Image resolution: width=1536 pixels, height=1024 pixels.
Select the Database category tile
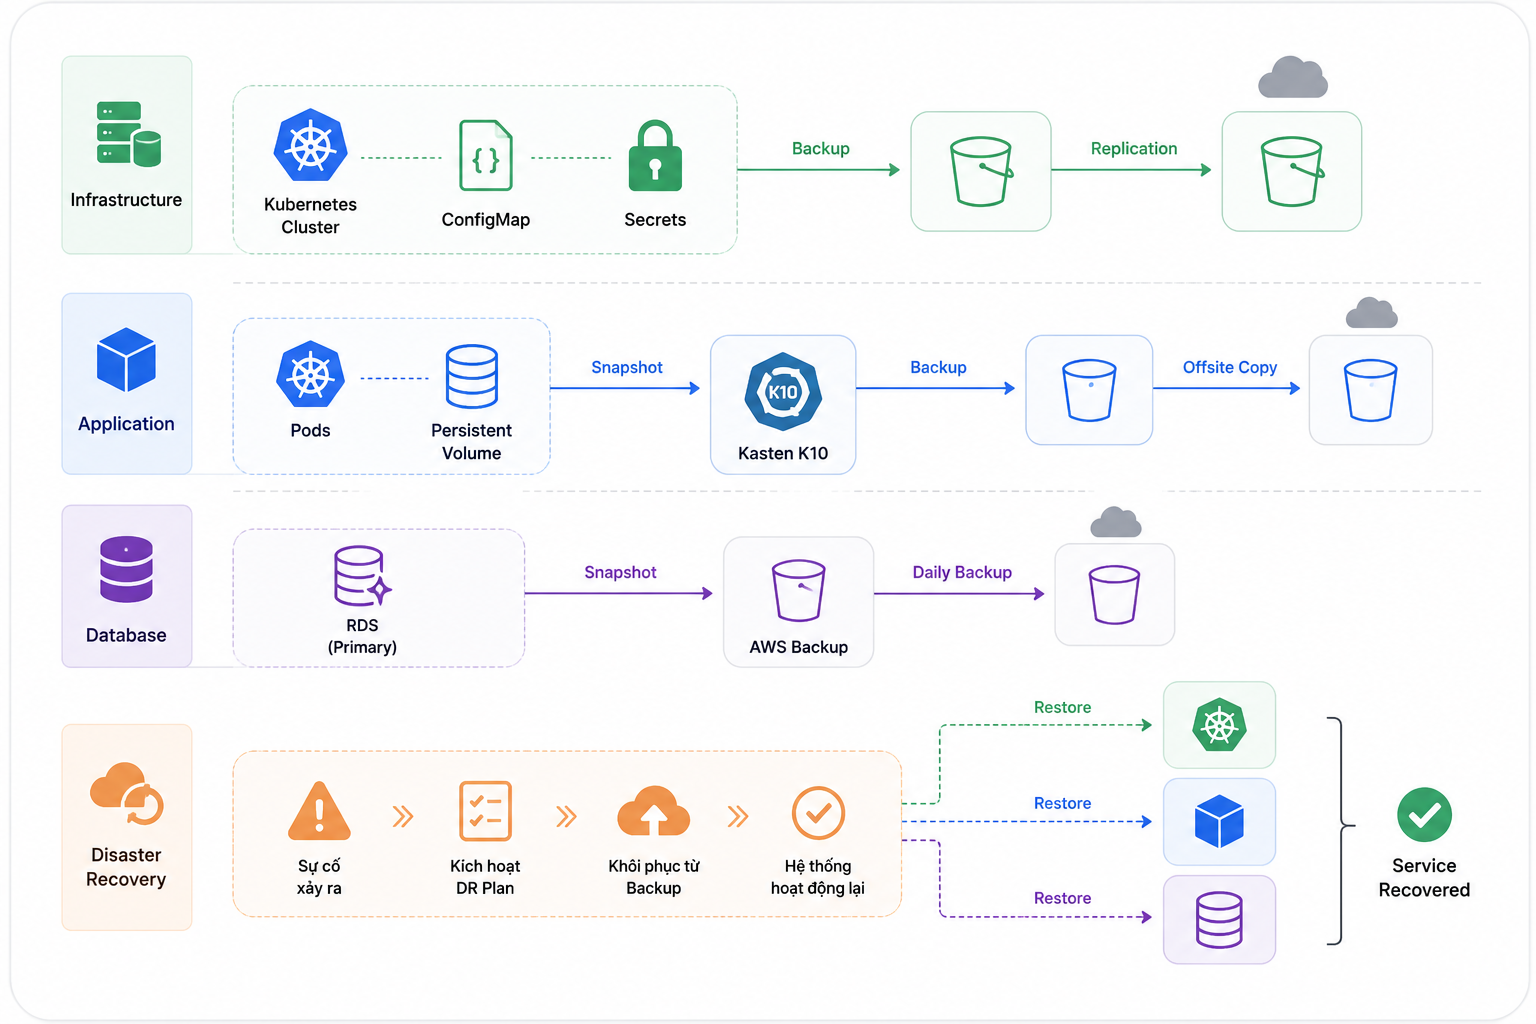click(x=127, y=586)
